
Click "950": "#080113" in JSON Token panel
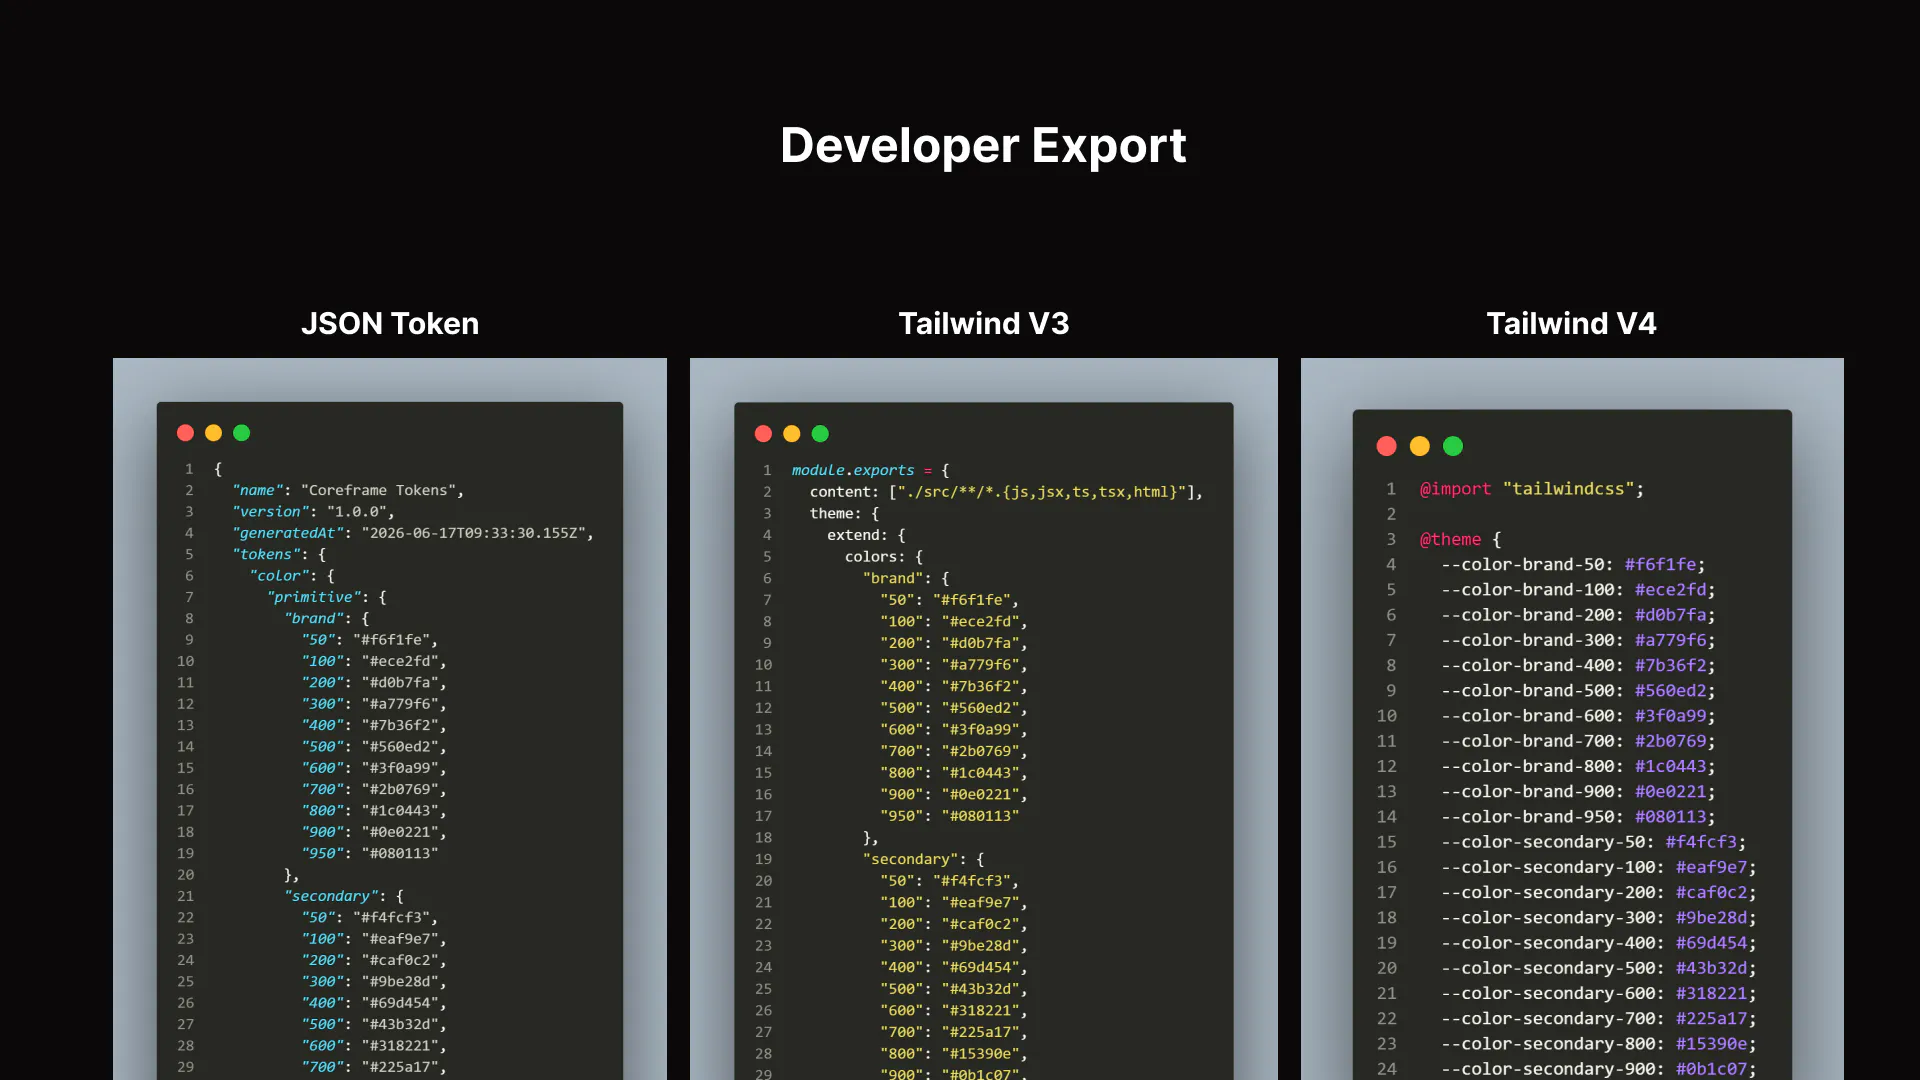tap(370, 853)
